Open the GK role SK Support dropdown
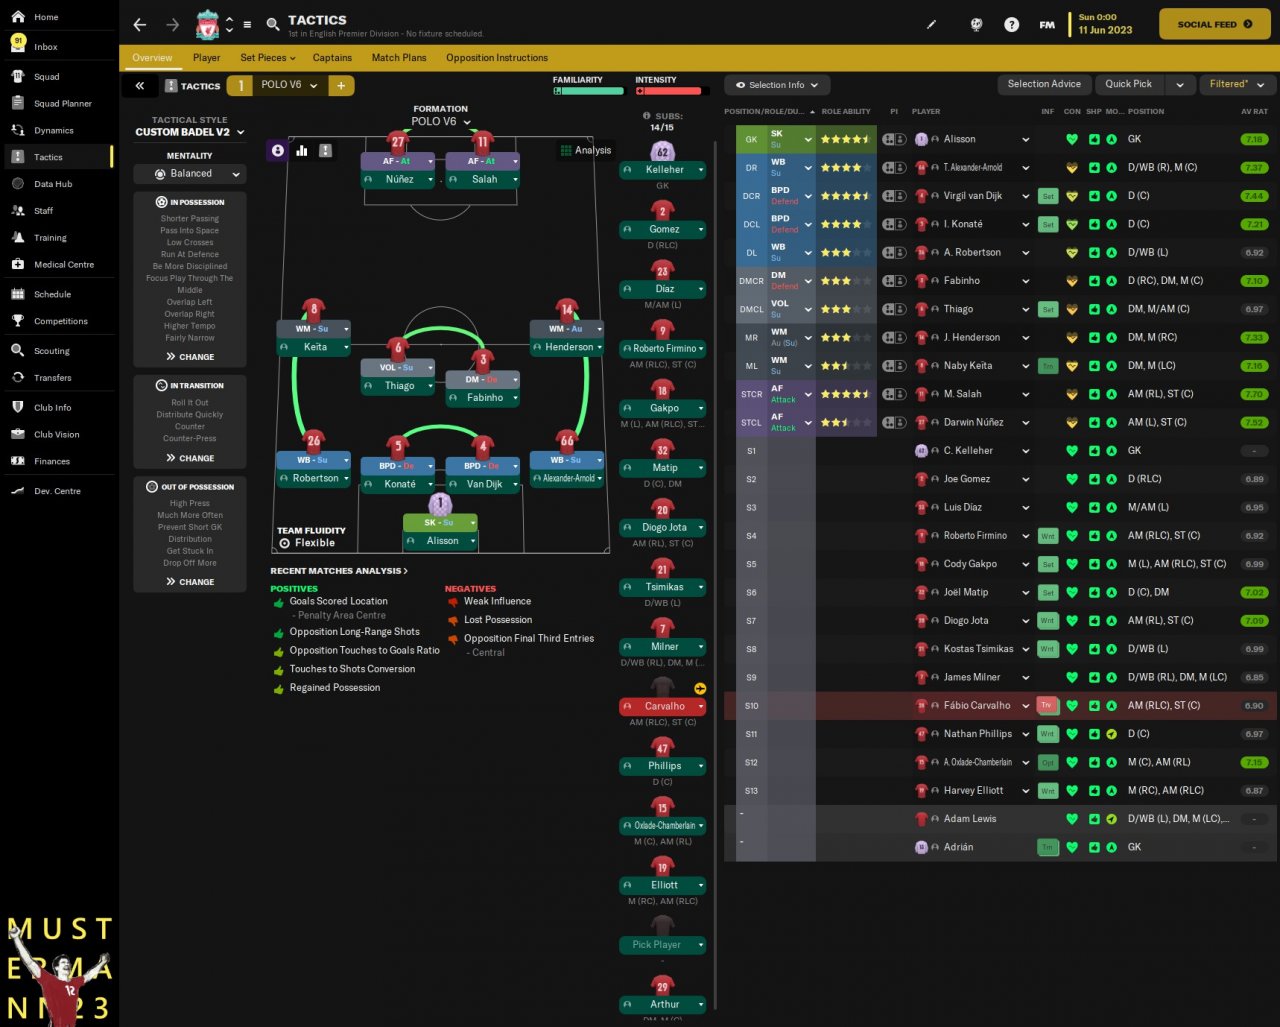This screenshot has height=1027, width=1280. [x=791, y=140]
